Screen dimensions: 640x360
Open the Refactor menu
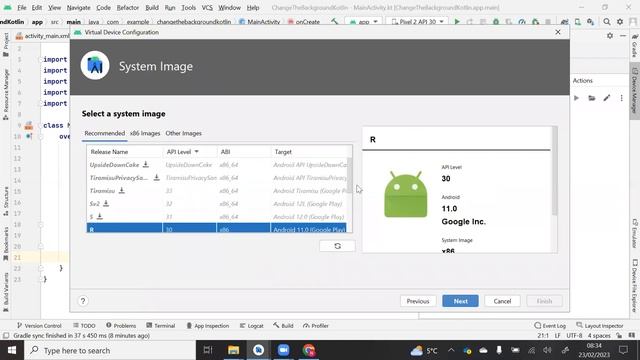tap(127, 7)
